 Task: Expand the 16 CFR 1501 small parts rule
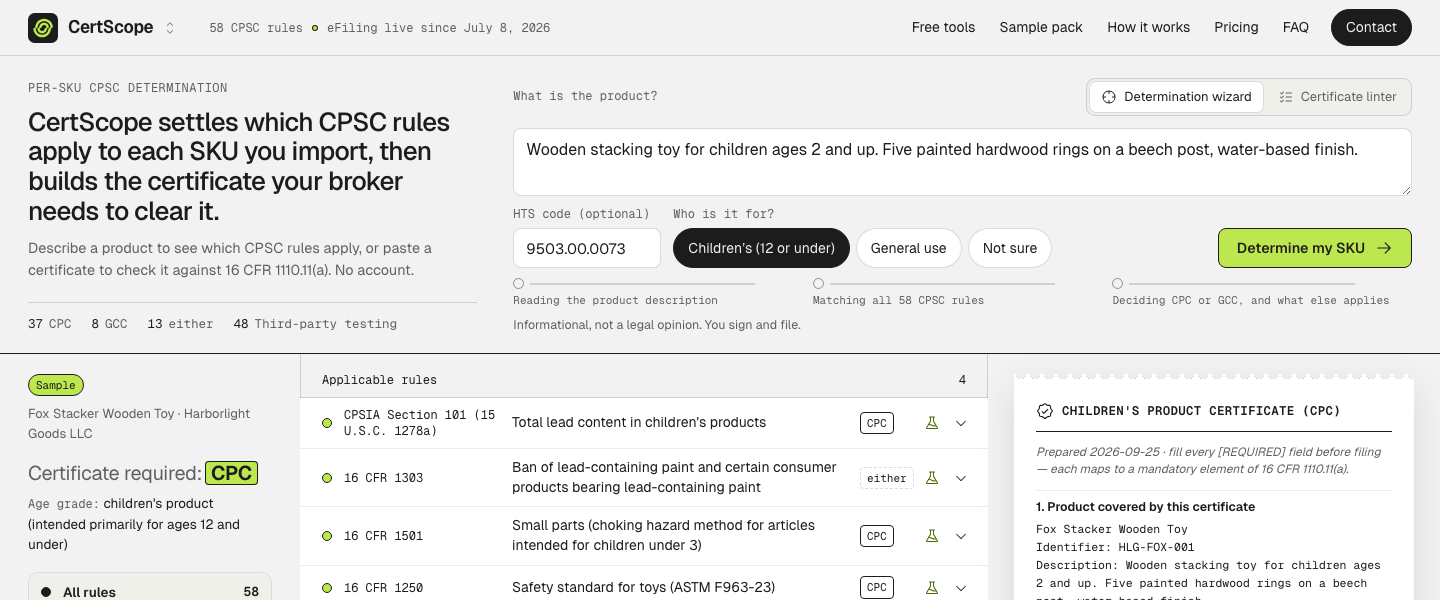(x=961, y=536)
